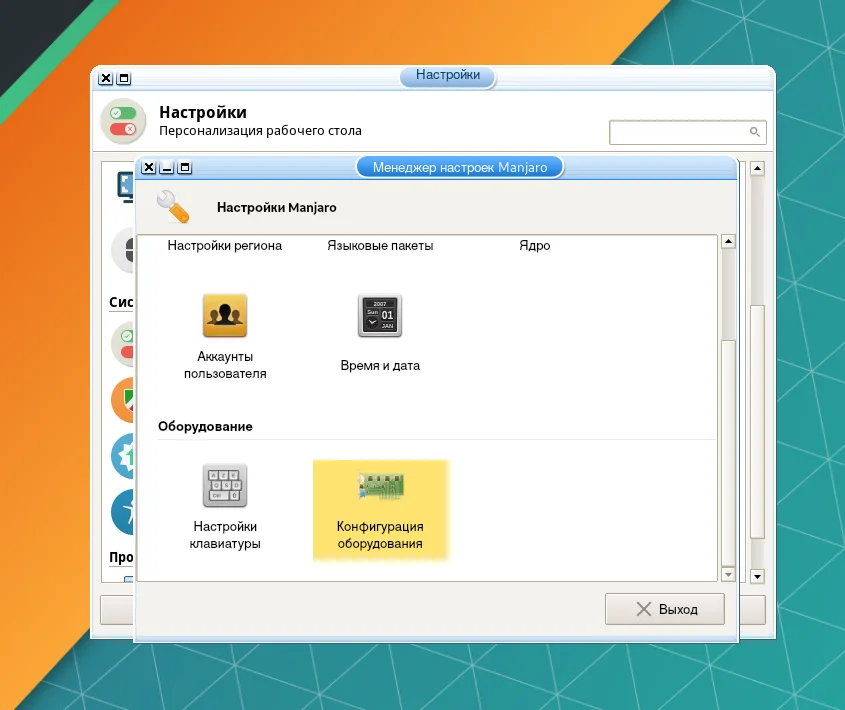Click the search input in Настройки window
The height and width of the screenshot is (710, 845).
688,132
